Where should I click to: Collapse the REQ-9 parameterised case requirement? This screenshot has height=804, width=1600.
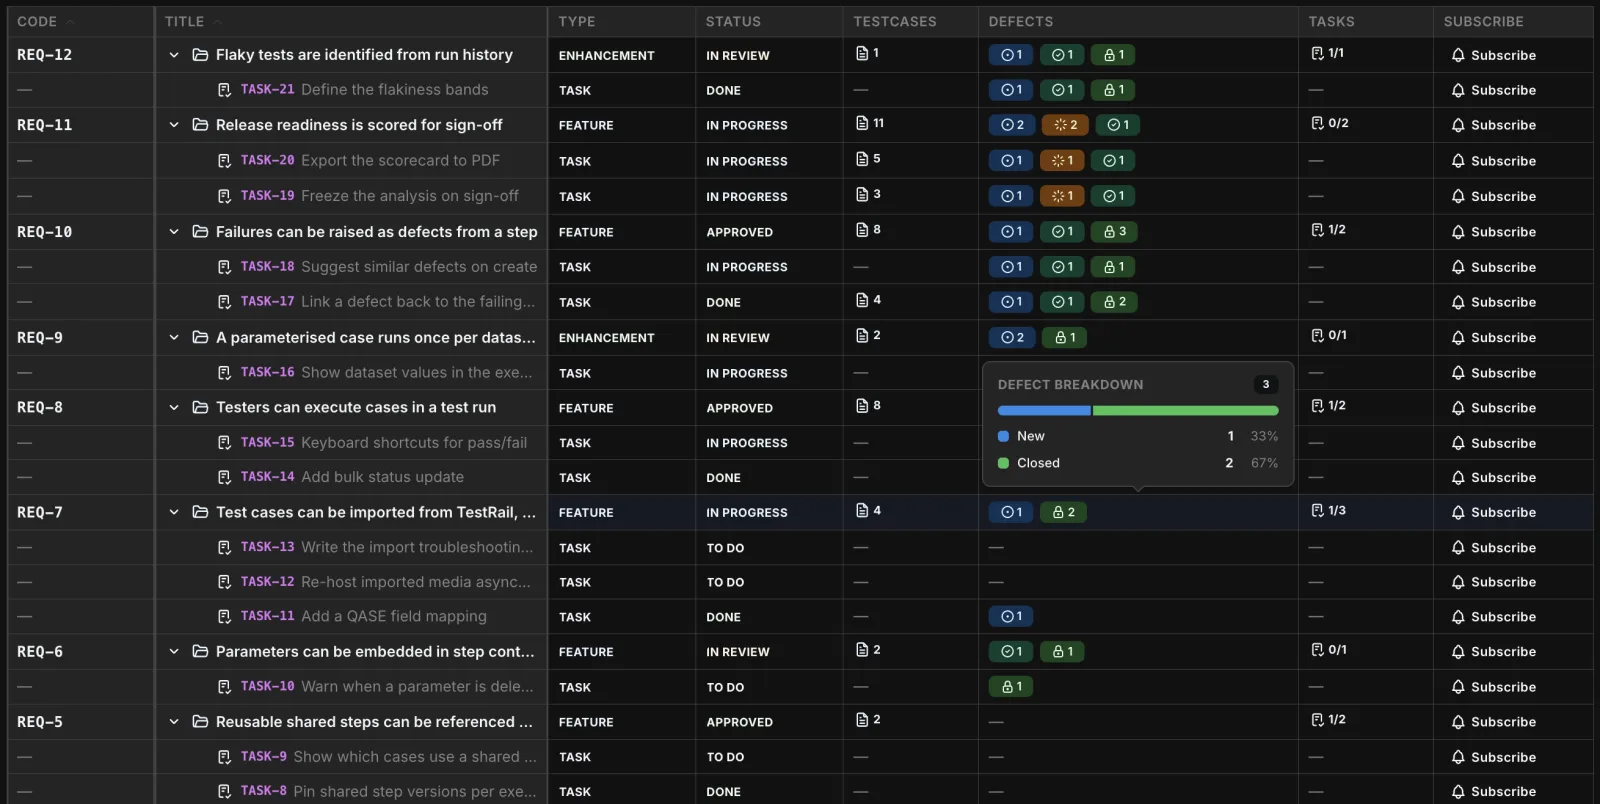tap(174, 338)
